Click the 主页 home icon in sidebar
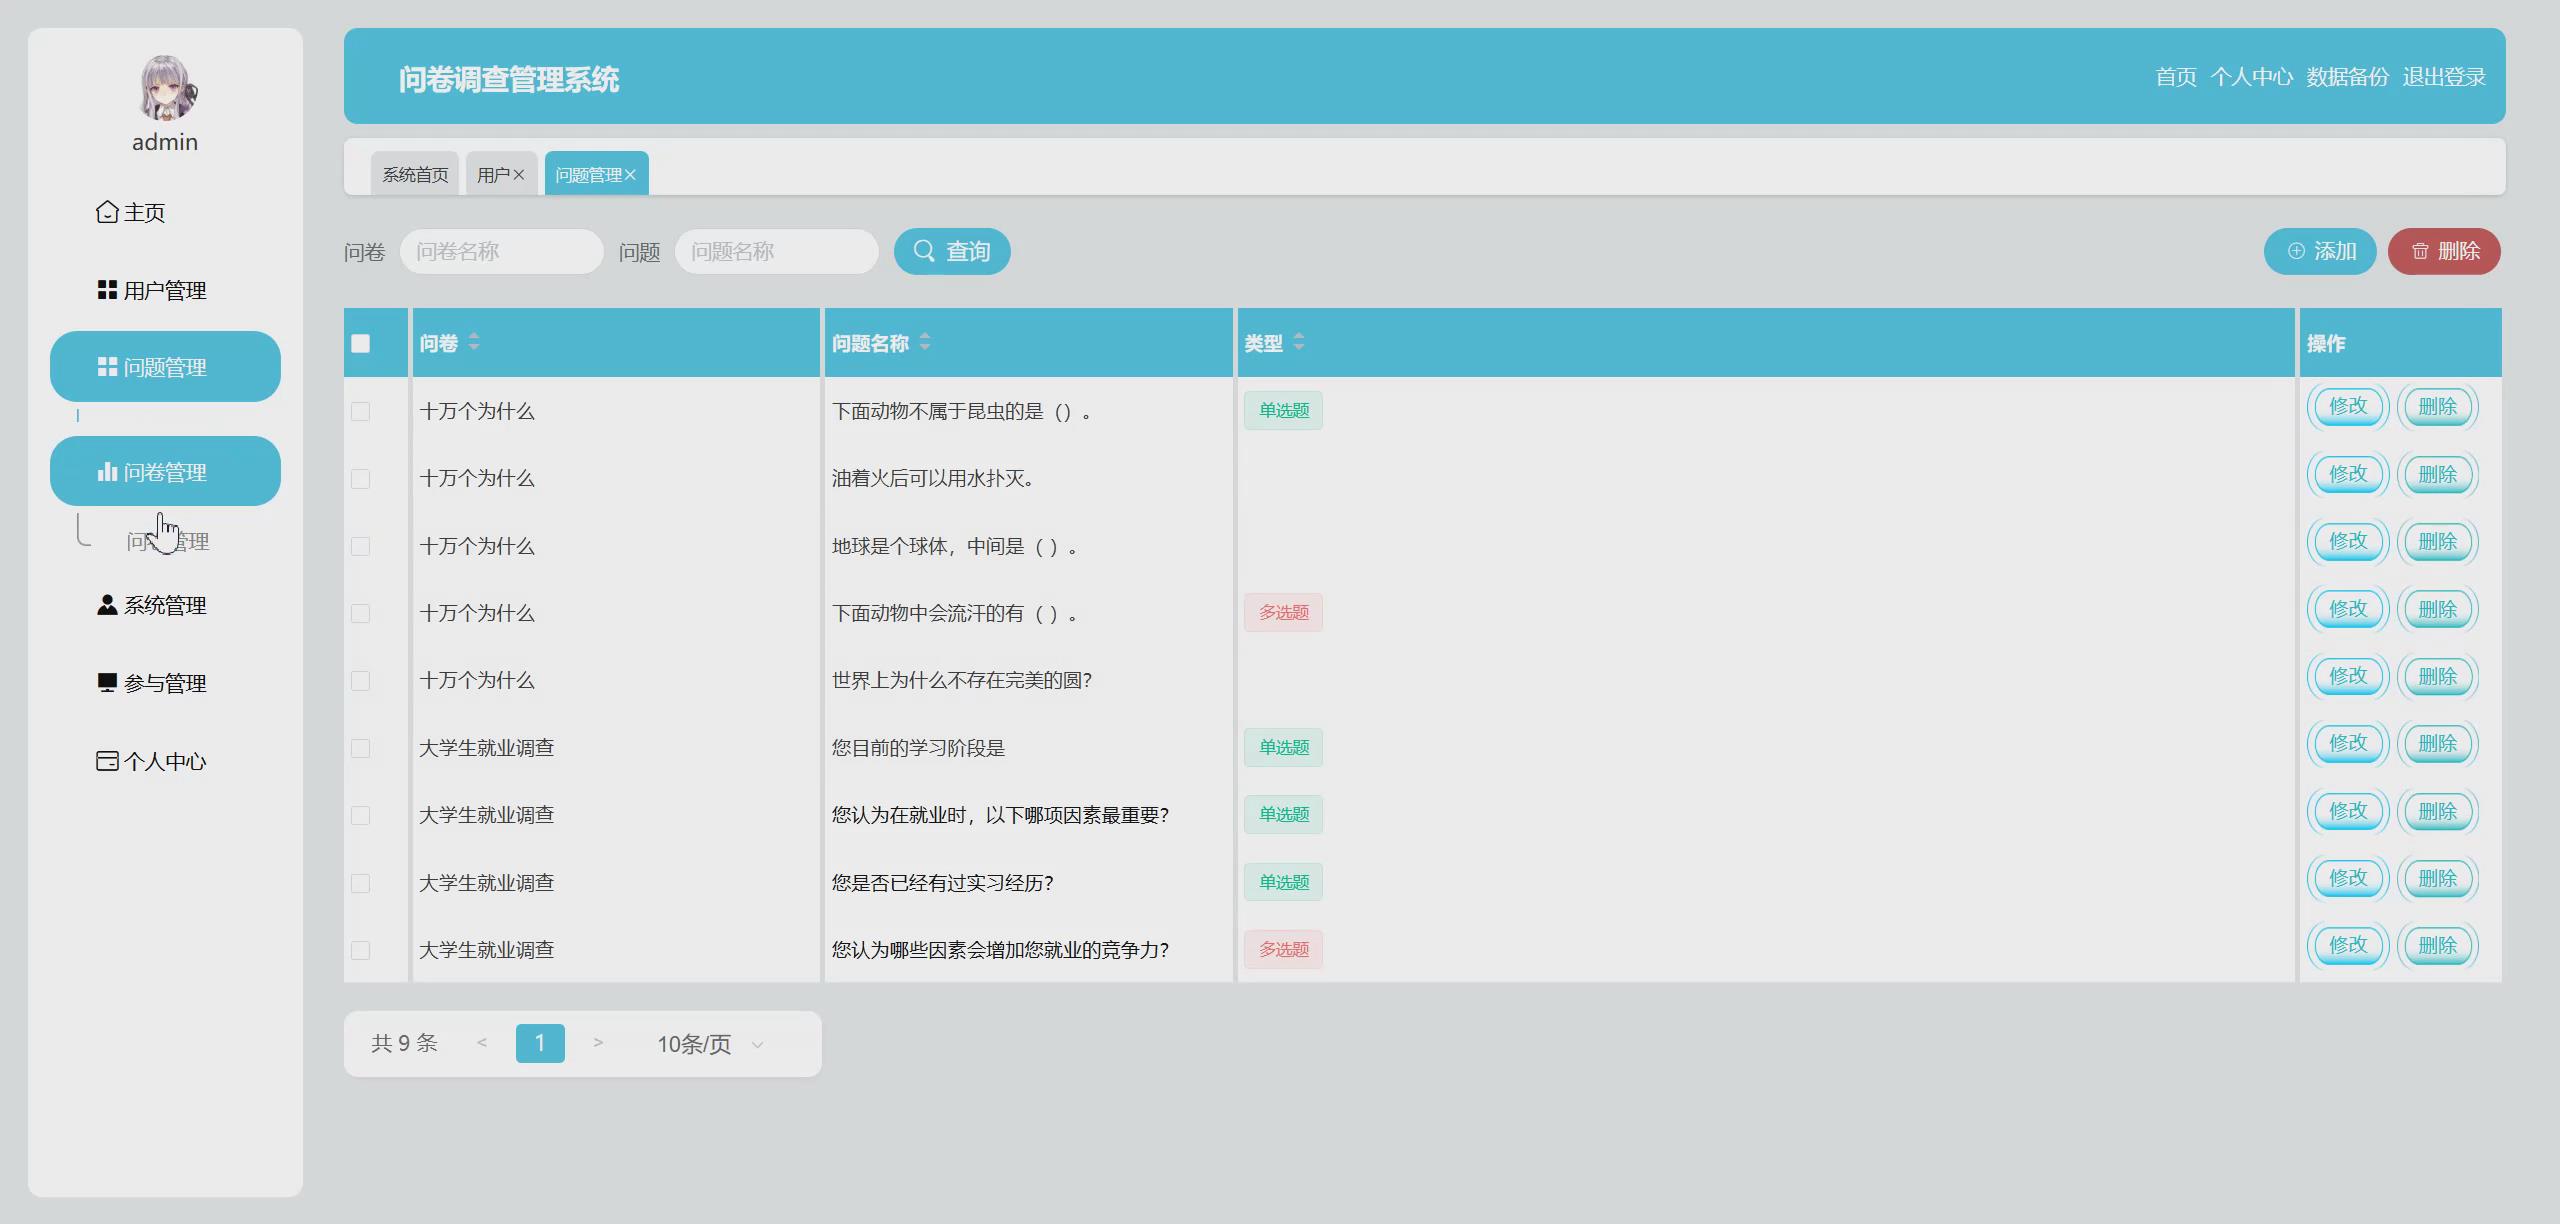 click(x=106, y=212)
